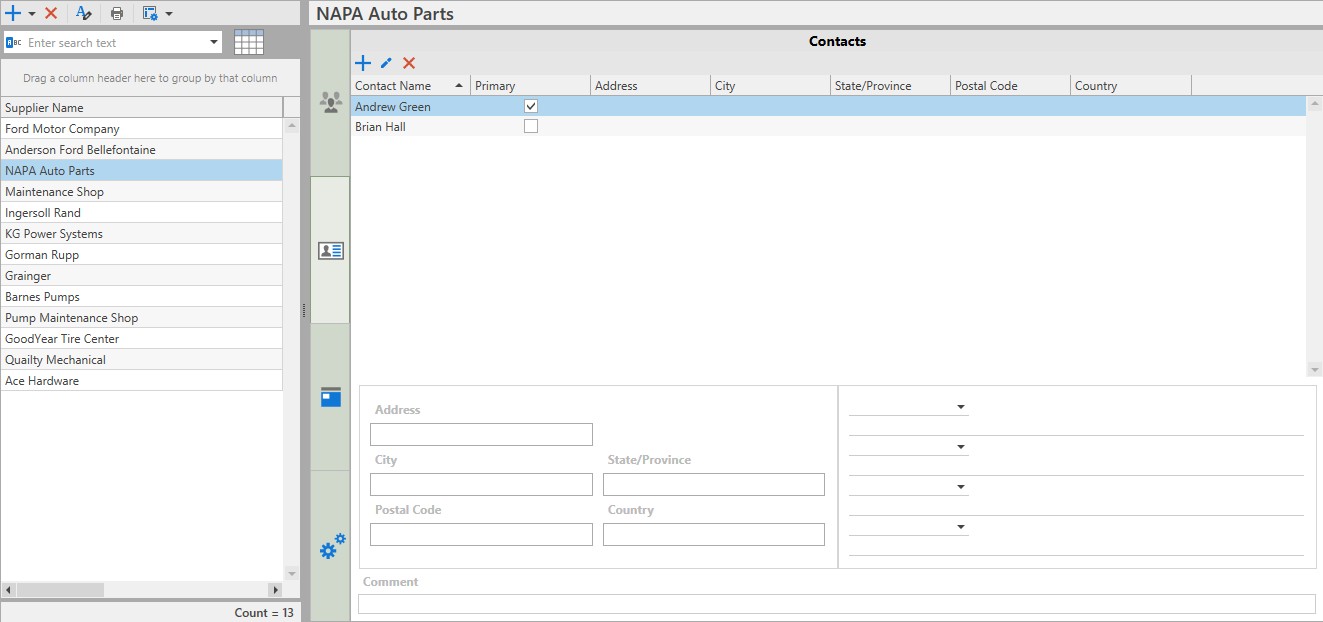The width and height of the screenshot is (1323, 622).
Task: Click the Address column header in the contacts grid
Action: click(x=650, y=86)
